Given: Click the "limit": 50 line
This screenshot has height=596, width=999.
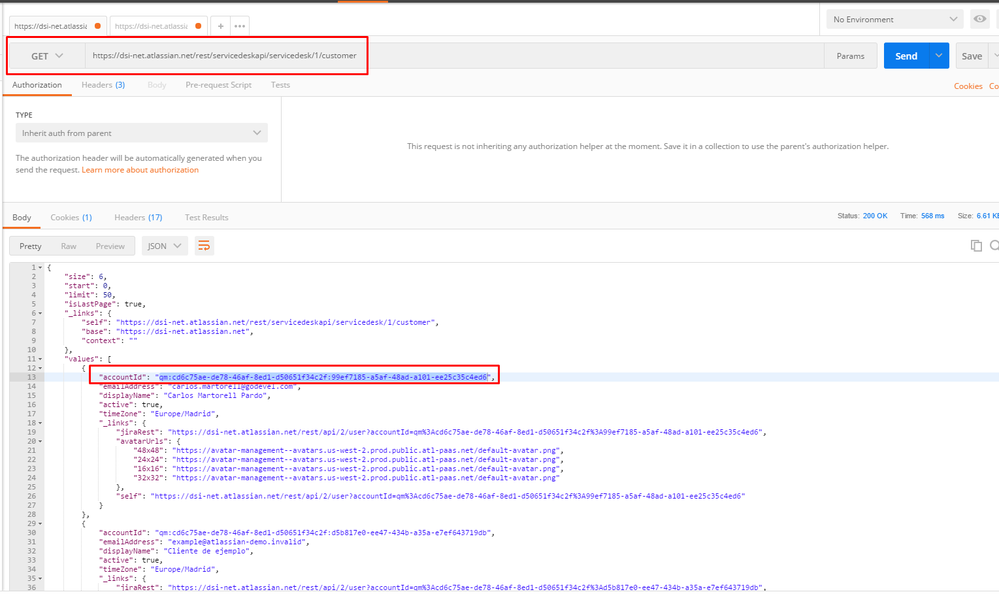Looking at the screenshot, I should (x=90, y=295).
